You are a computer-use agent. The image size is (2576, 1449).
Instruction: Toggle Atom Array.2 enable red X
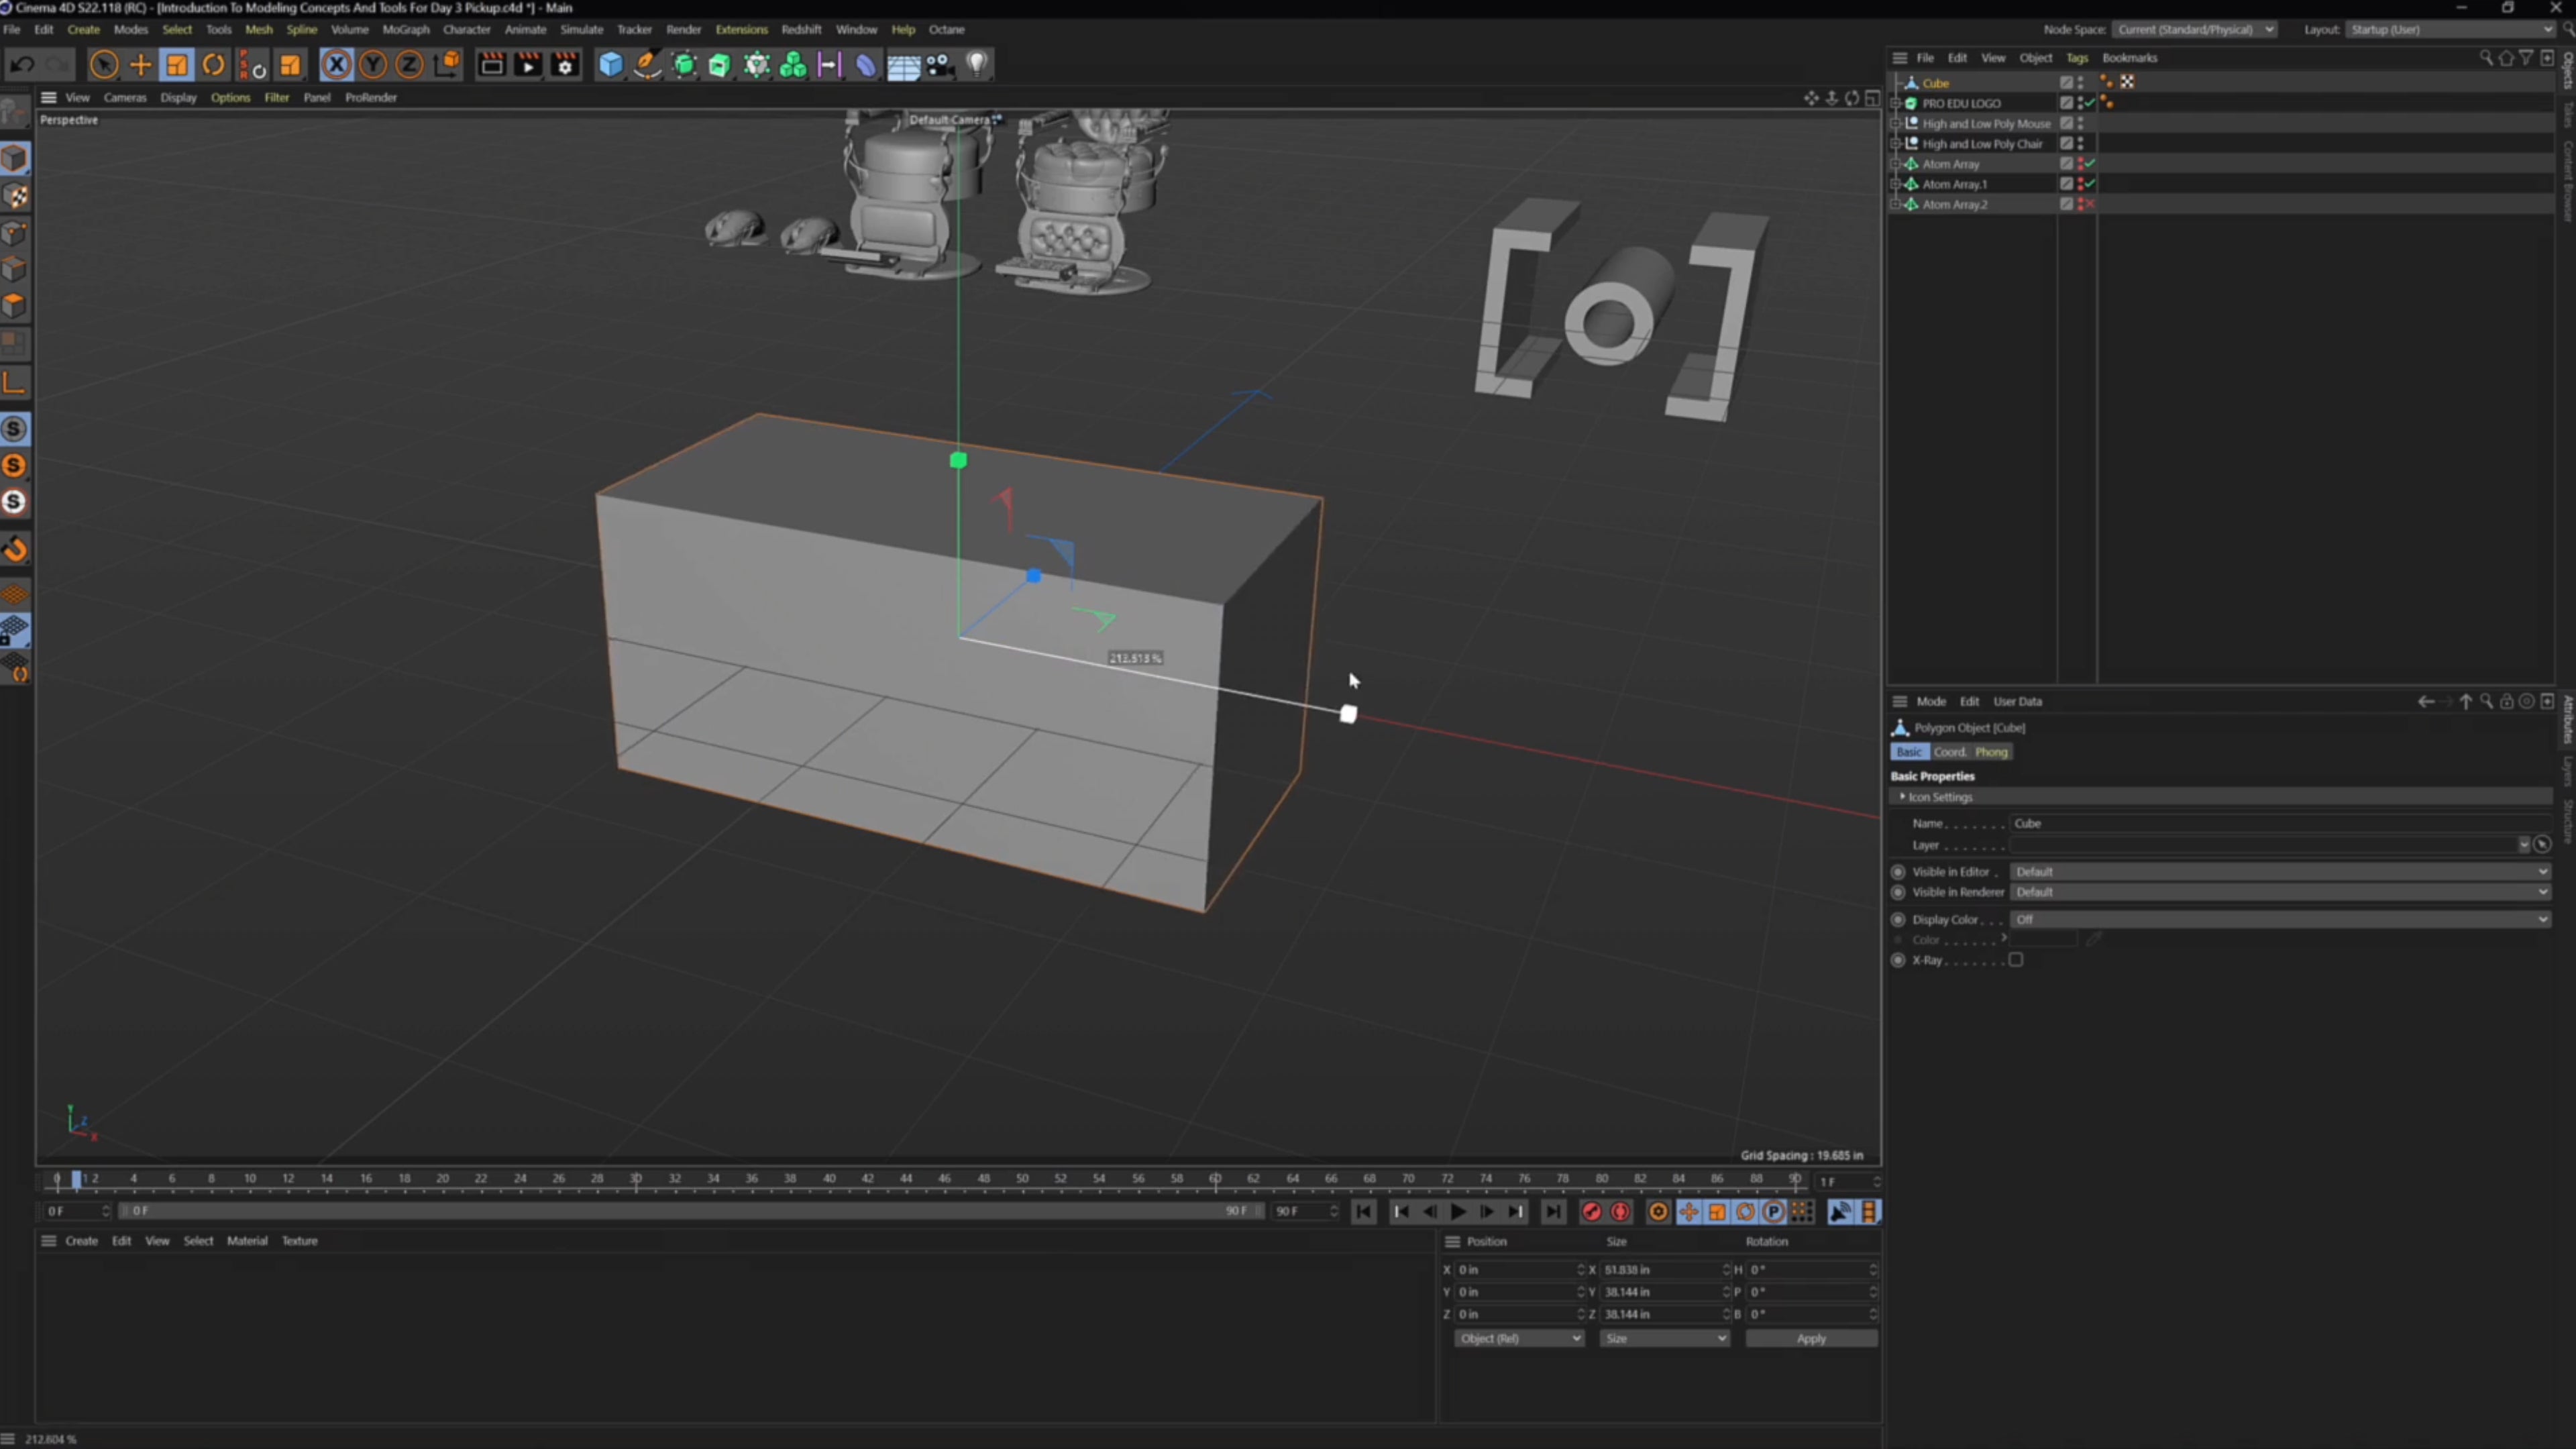pyautogui.click(x=2090, y=204)
